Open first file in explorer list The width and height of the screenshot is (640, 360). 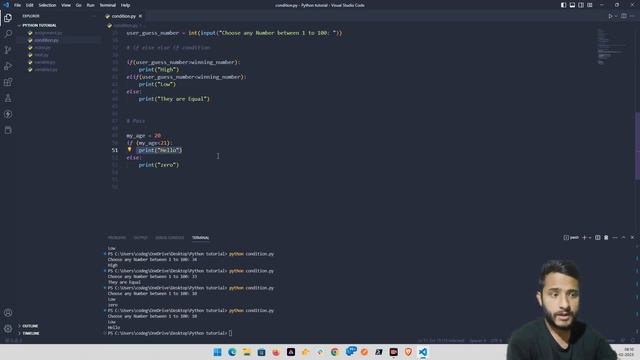coord(48,33)
